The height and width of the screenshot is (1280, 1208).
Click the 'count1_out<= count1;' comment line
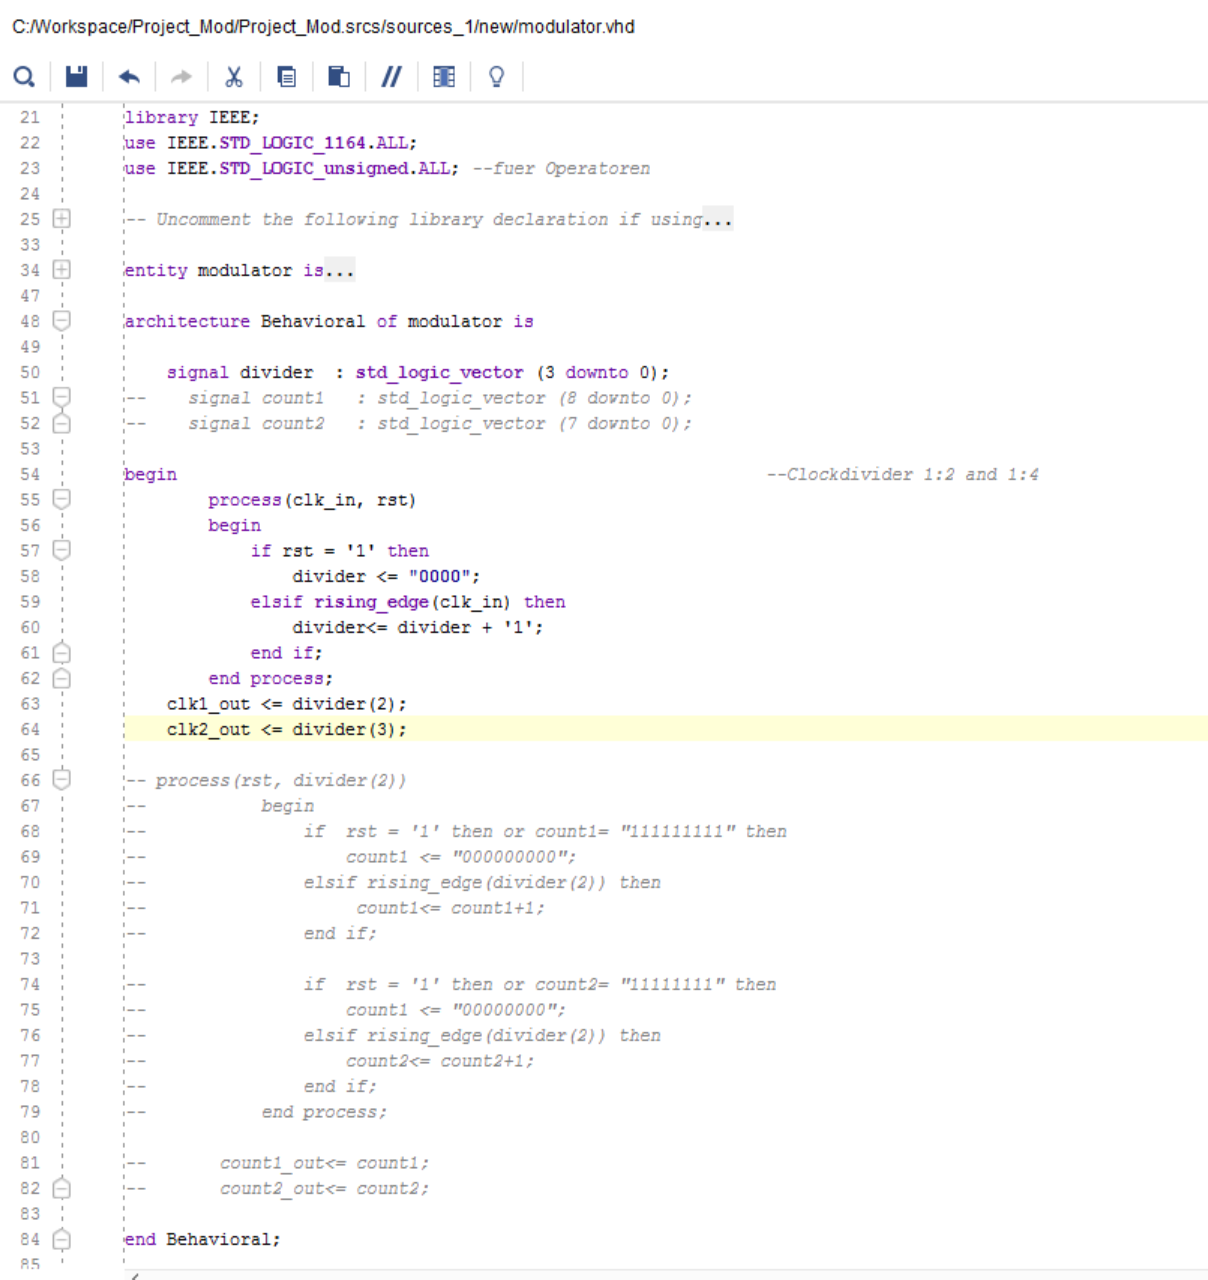click(324, 1163)
